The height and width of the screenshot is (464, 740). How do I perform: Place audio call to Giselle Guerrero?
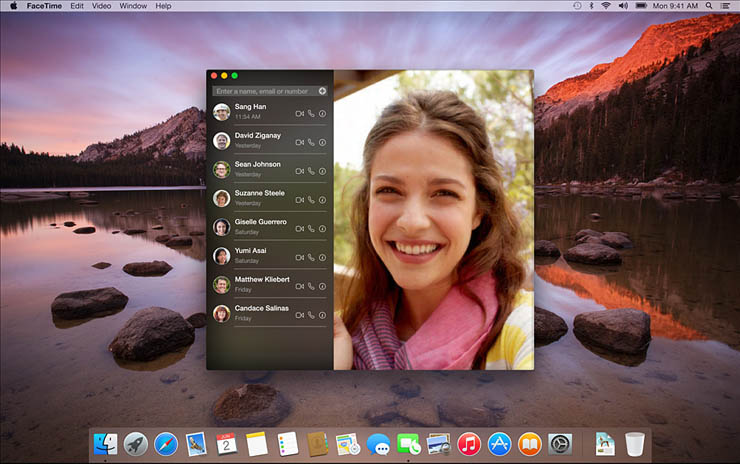[311, 229]
